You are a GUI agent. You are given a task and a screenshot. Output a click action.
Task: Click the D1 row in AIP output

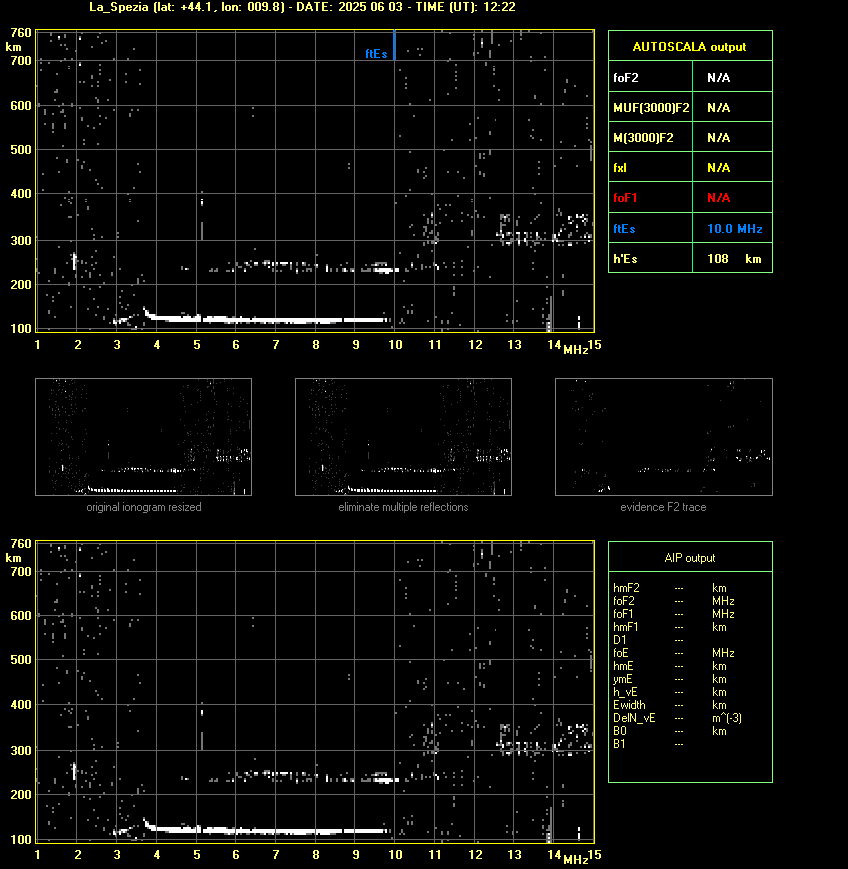point(648,640)
